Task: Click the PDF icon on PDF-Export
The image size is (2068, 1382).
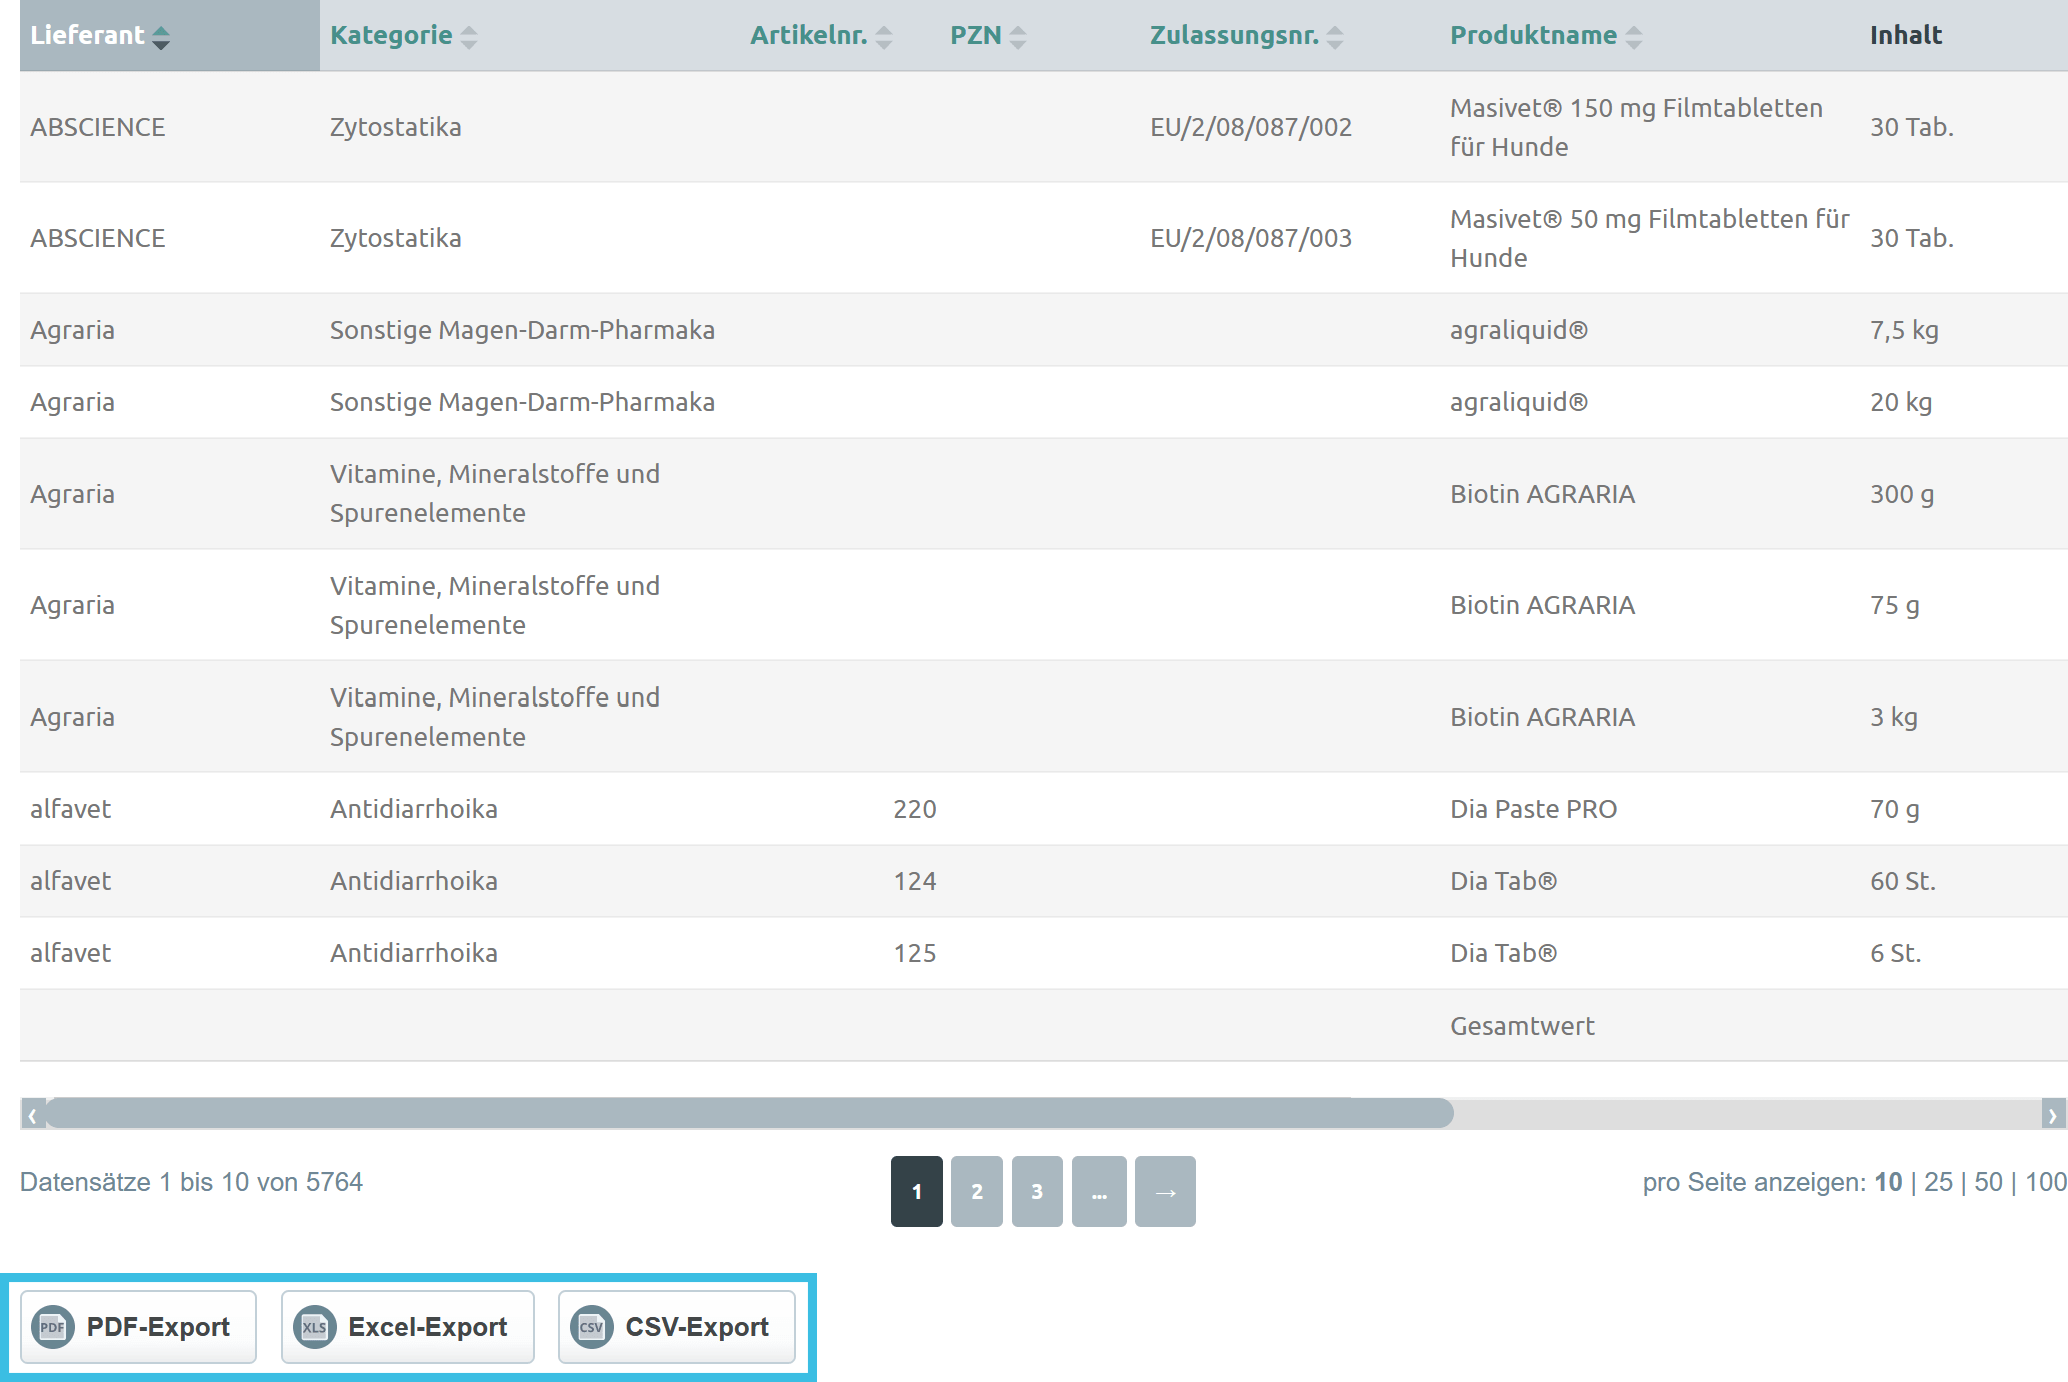Action: click(x=53, y=1327)
